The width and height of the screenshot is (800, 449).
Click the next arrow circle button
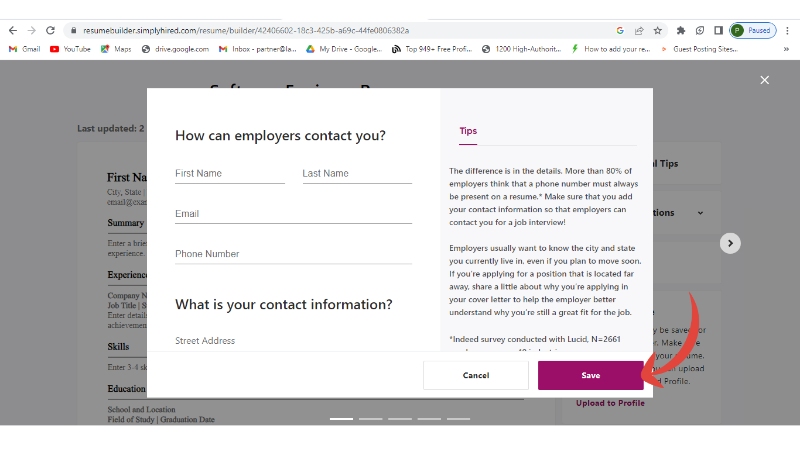coord(731,243)
